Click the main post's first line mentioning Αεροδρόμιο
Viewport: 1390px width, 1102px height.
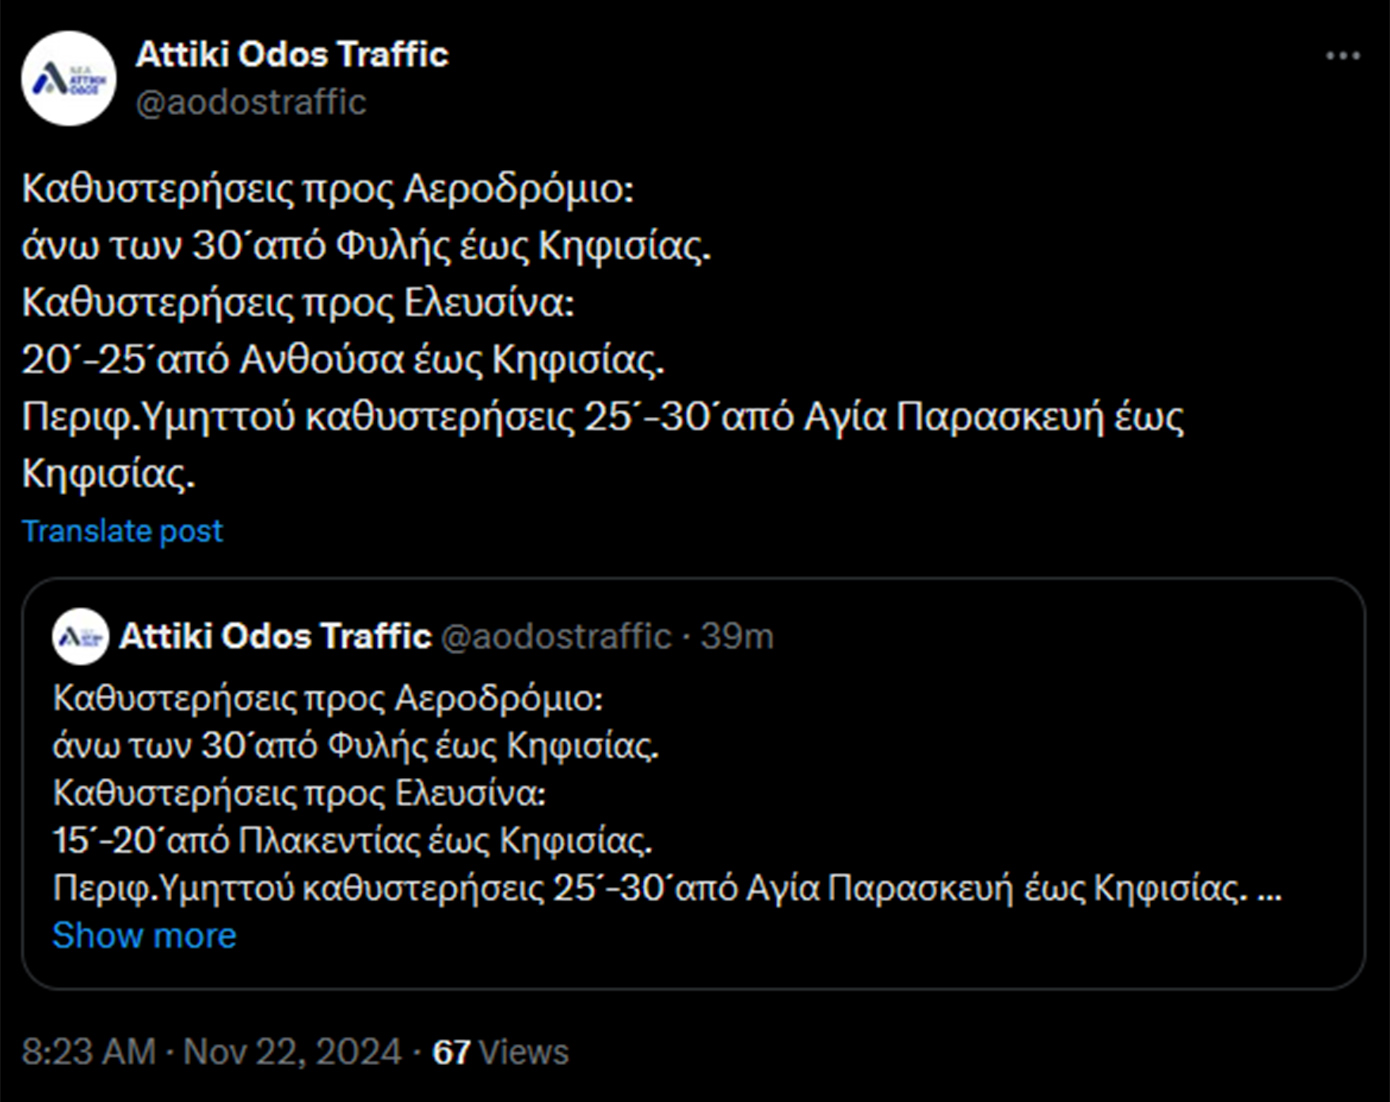pyautogui.click(x=328, y=189)
